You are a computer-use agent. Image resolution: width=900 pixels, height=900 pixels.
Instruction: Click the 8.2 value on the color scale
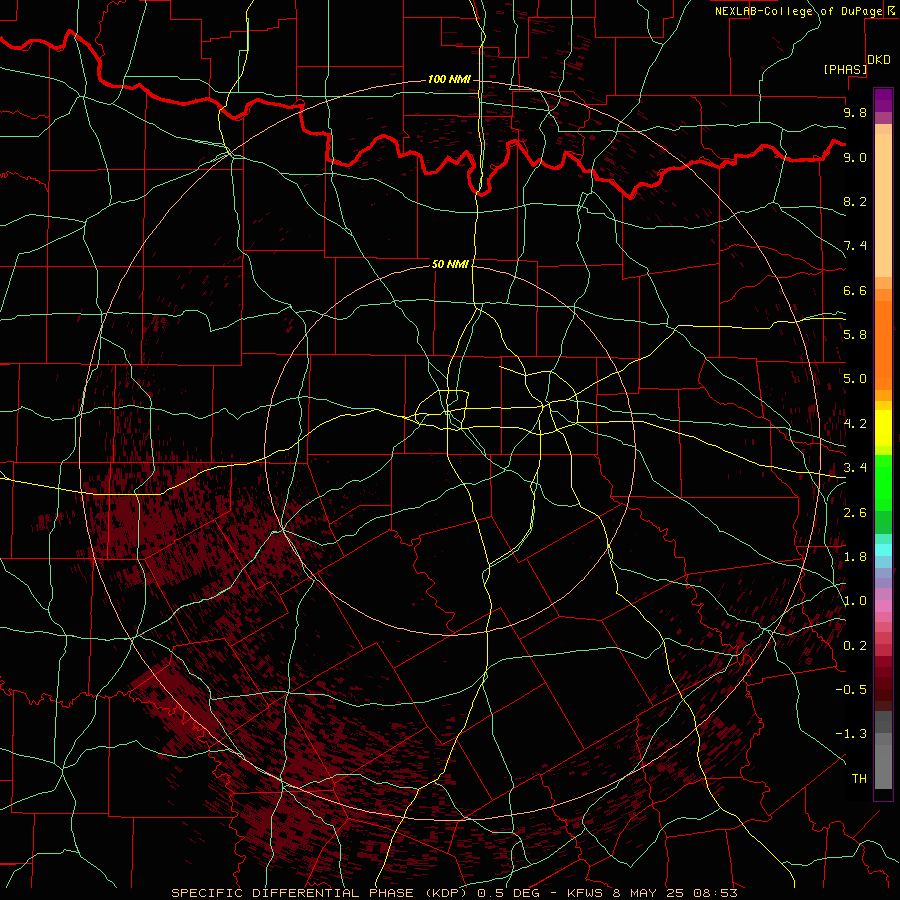(855, 201)
